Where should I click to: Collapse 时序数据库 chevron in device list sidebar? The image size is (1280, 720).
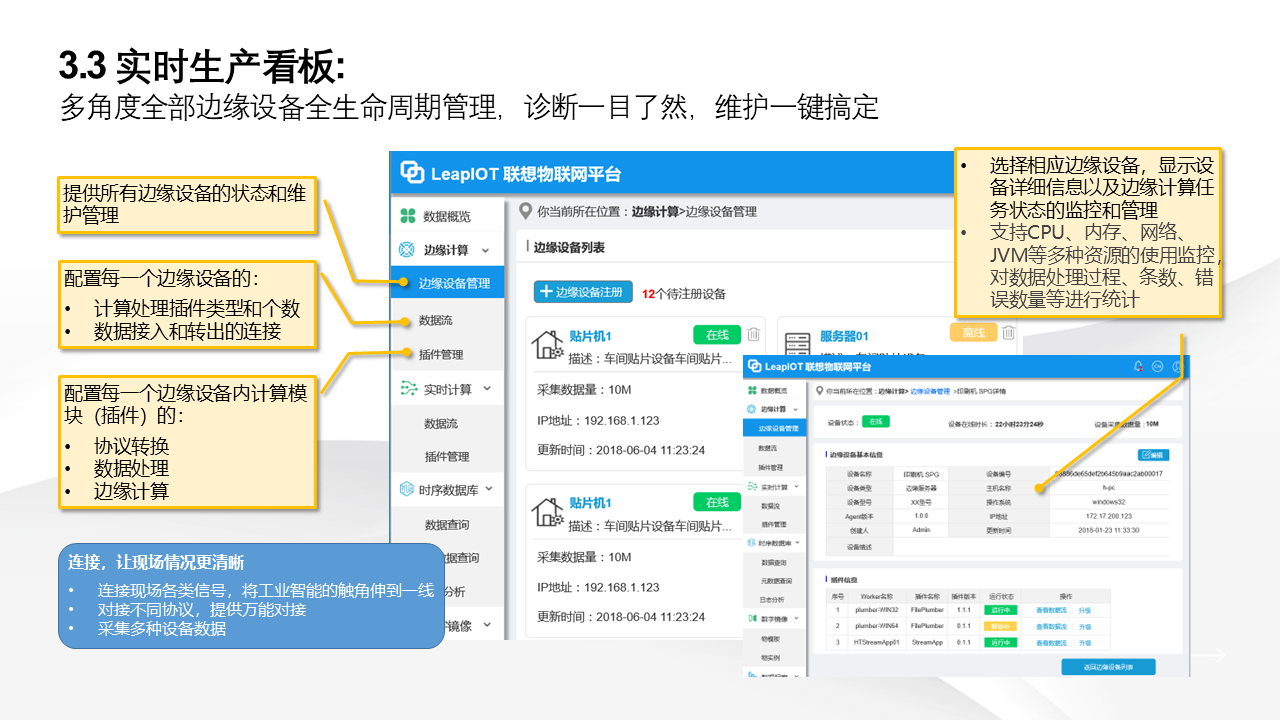(x=488, y=490)
